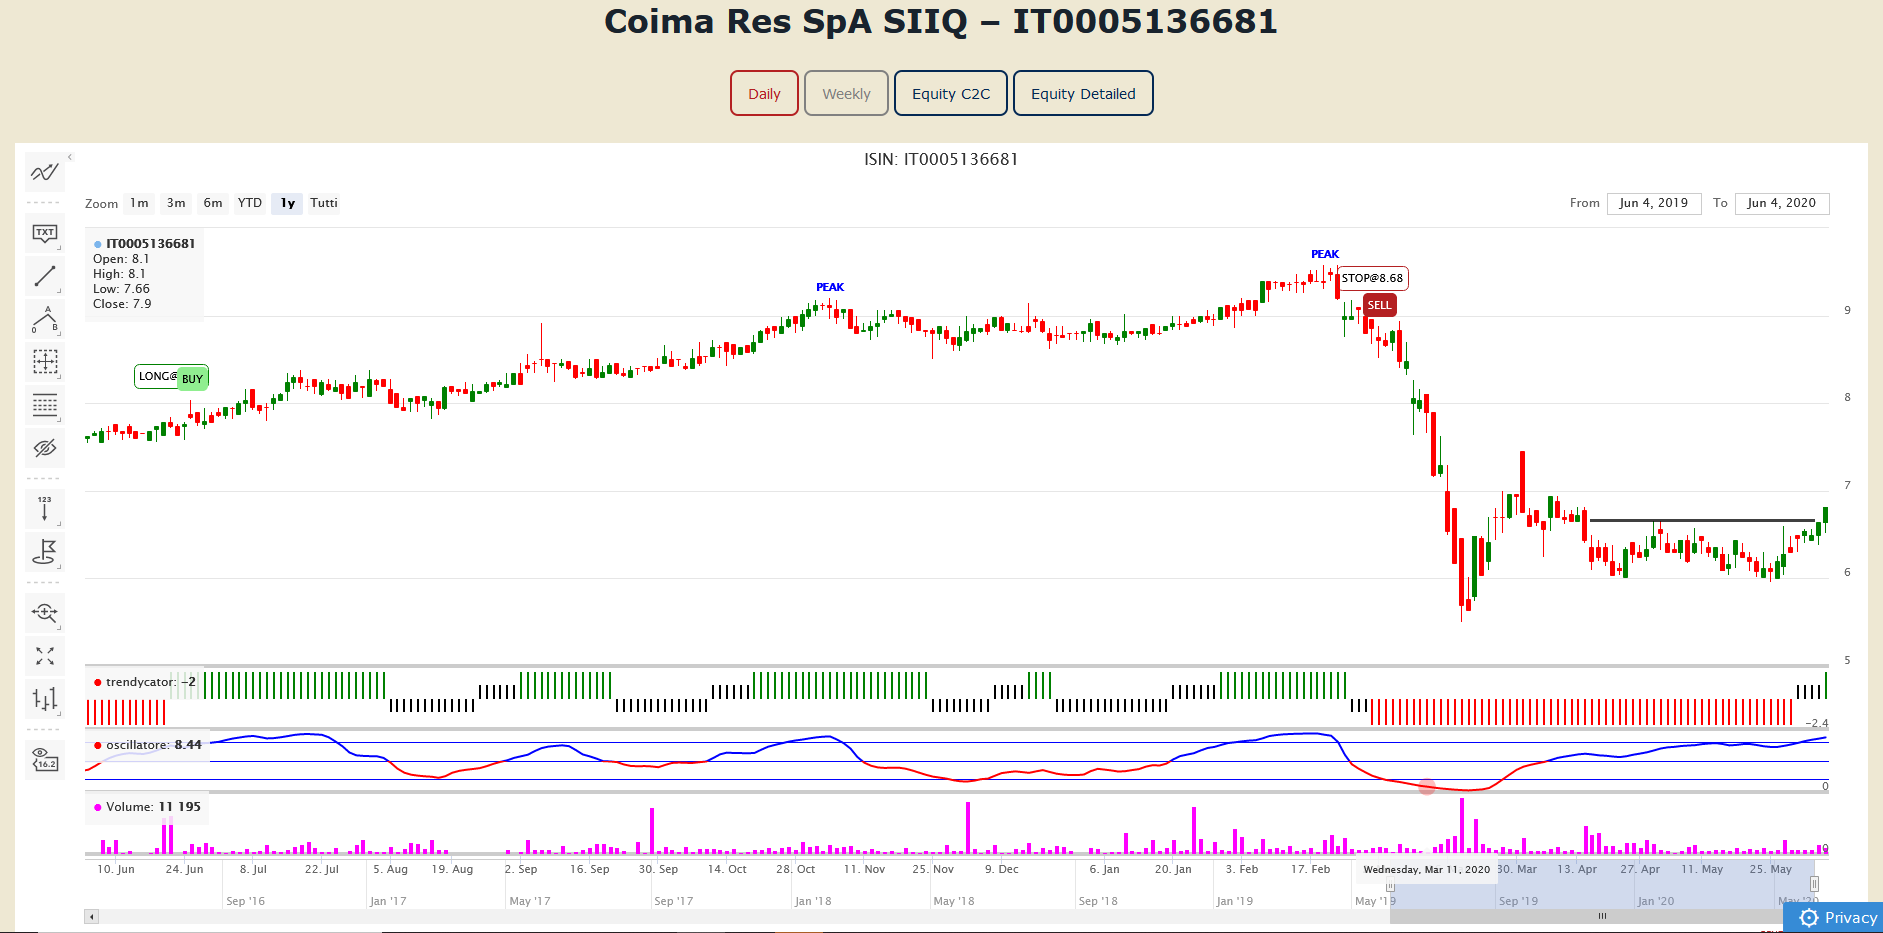Toggle the price indicator 16.2 eye button
The height and width of the screenshot is (933, 1883).
[x=44, y=759]
